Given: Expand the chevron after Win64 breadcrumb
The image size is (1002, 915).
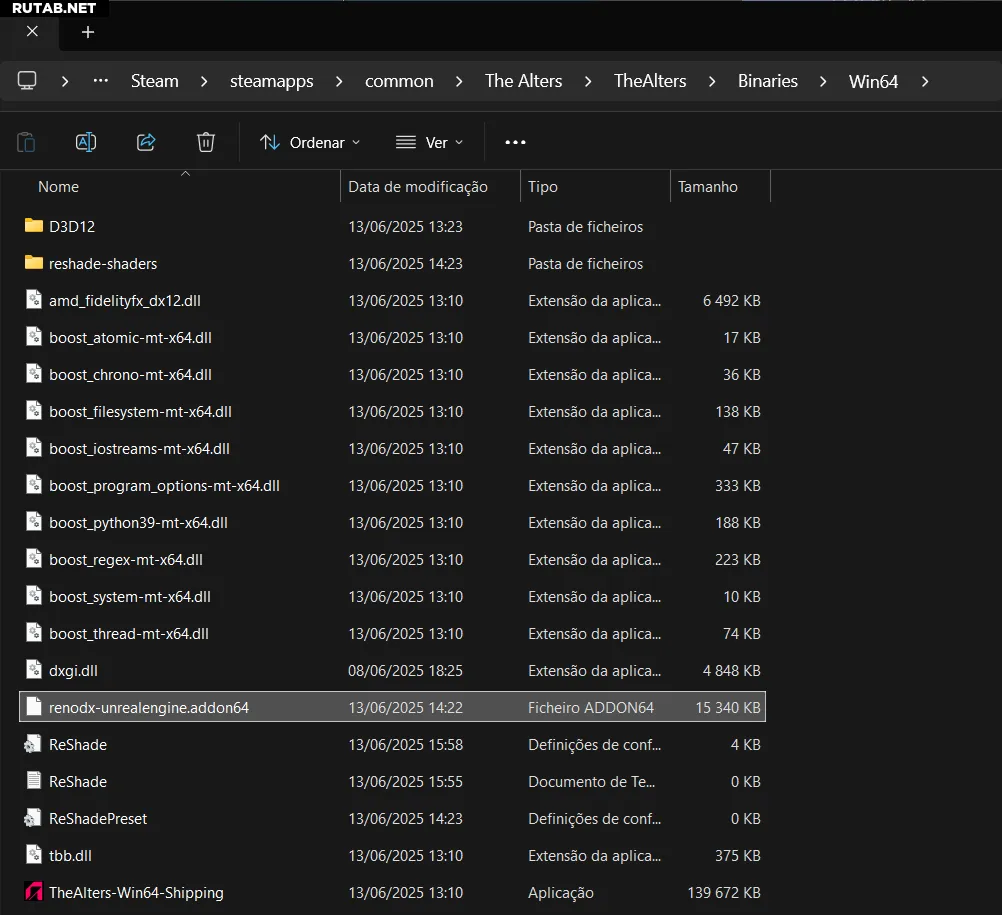Looking at the screenshot, I should point(925,81).
